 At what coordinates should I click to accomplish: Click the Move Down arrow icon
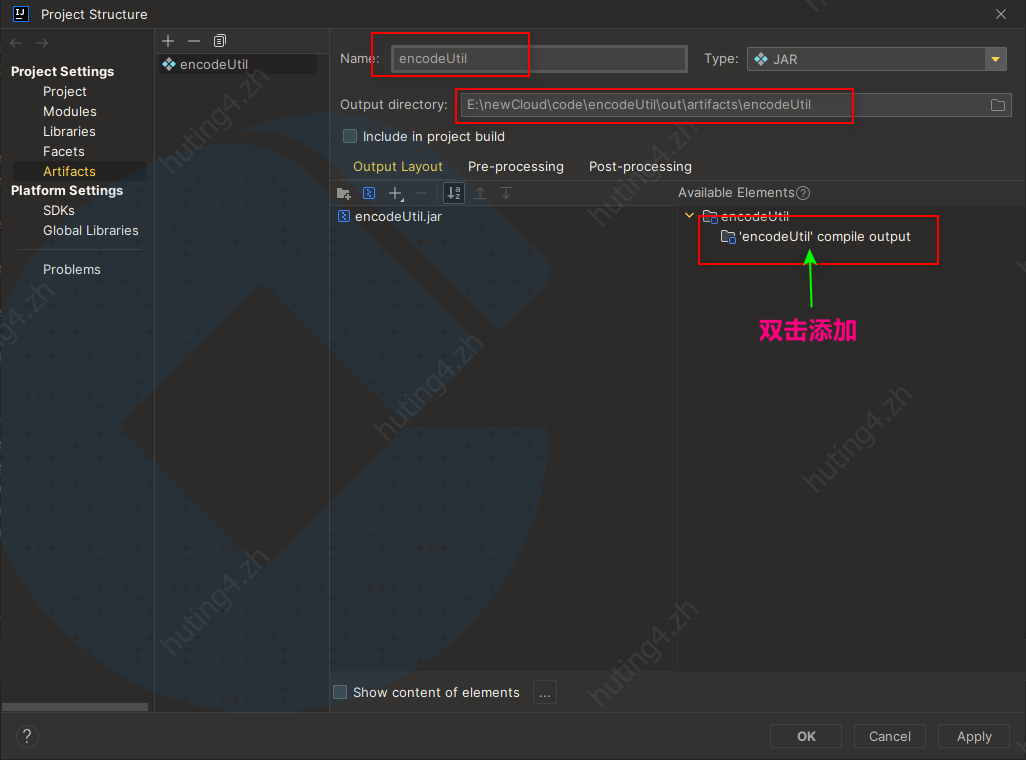click(x=506, y=193)
